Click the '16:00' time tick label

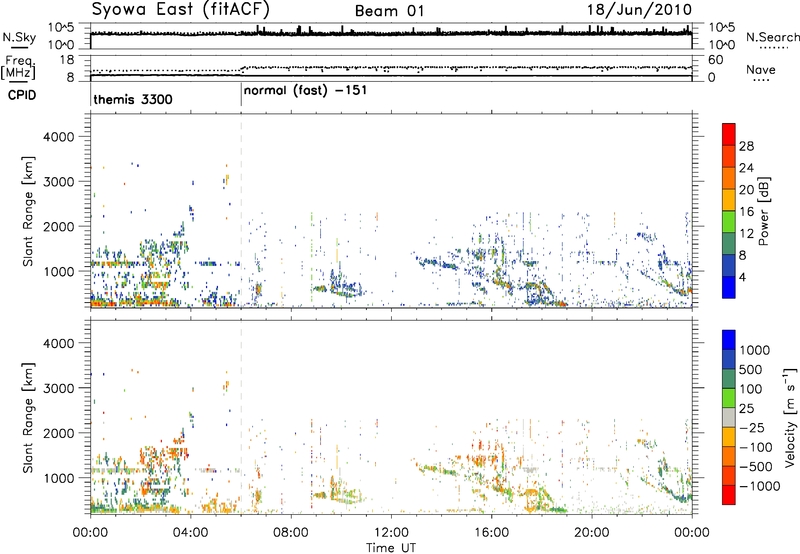[491, 533]
